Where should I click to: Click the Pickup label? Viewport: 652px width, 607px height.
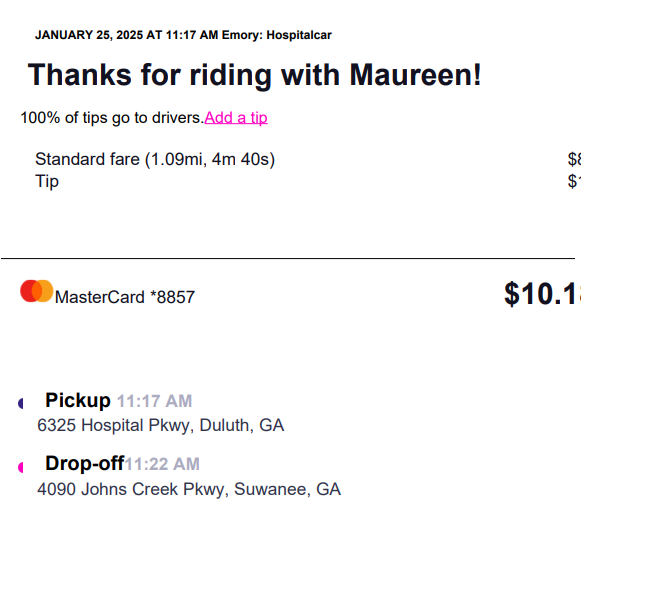point(78,401)
